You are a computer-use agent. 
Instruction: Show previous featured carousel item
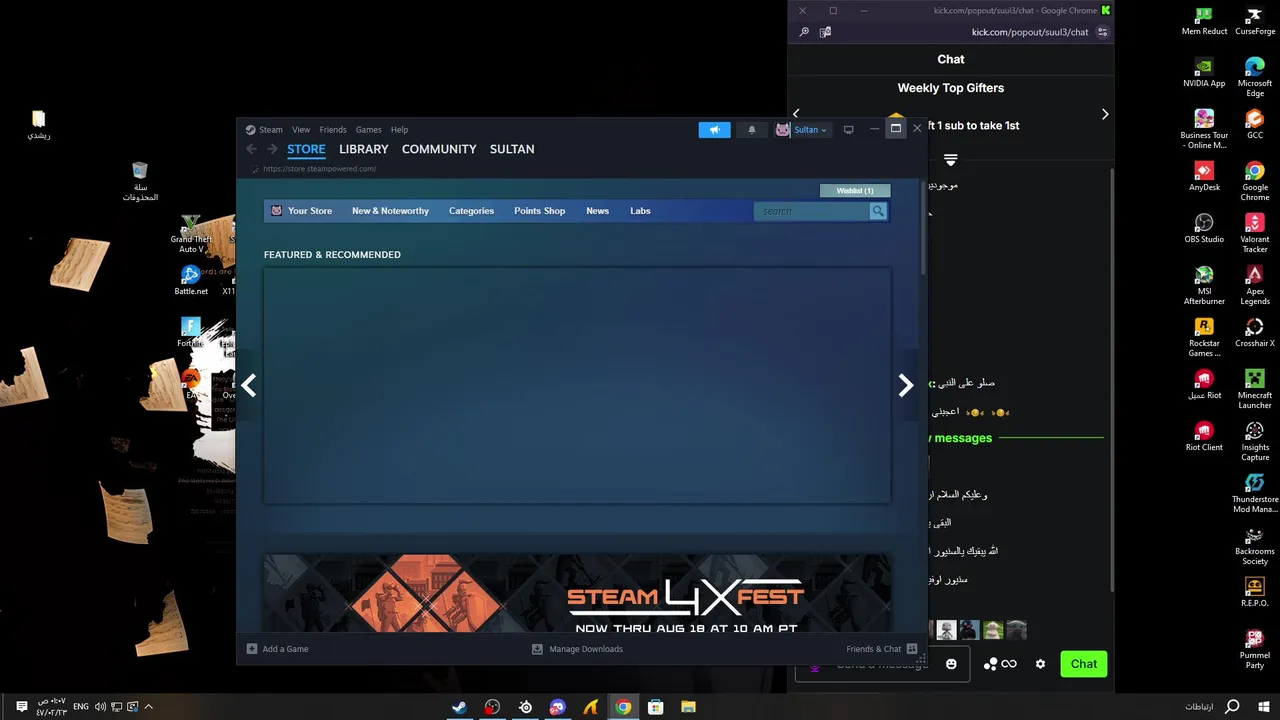coord(249,385)
